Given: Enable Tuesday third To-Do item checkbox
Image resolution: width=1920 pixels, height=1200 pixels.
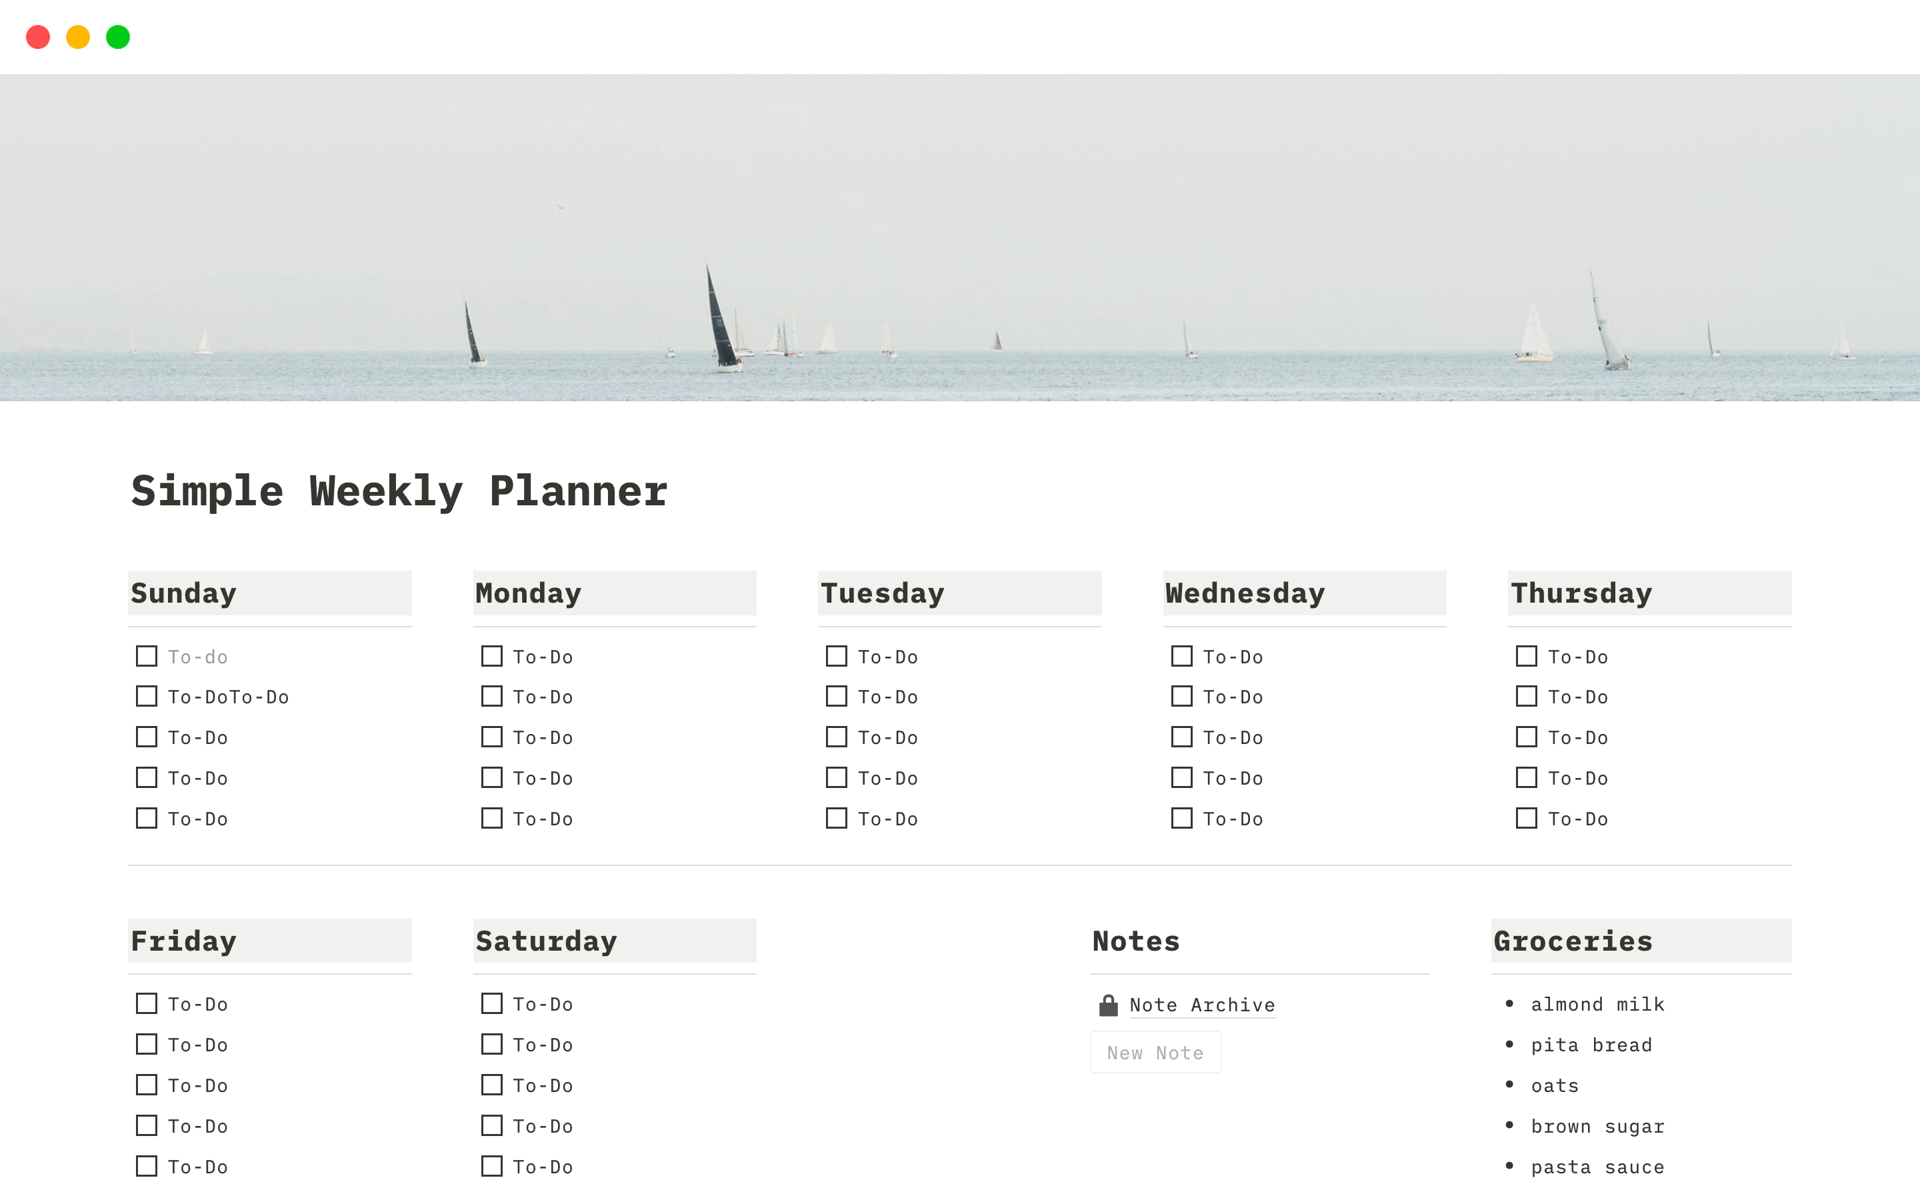Looking at the screenshot, I should tap(836, 737).
